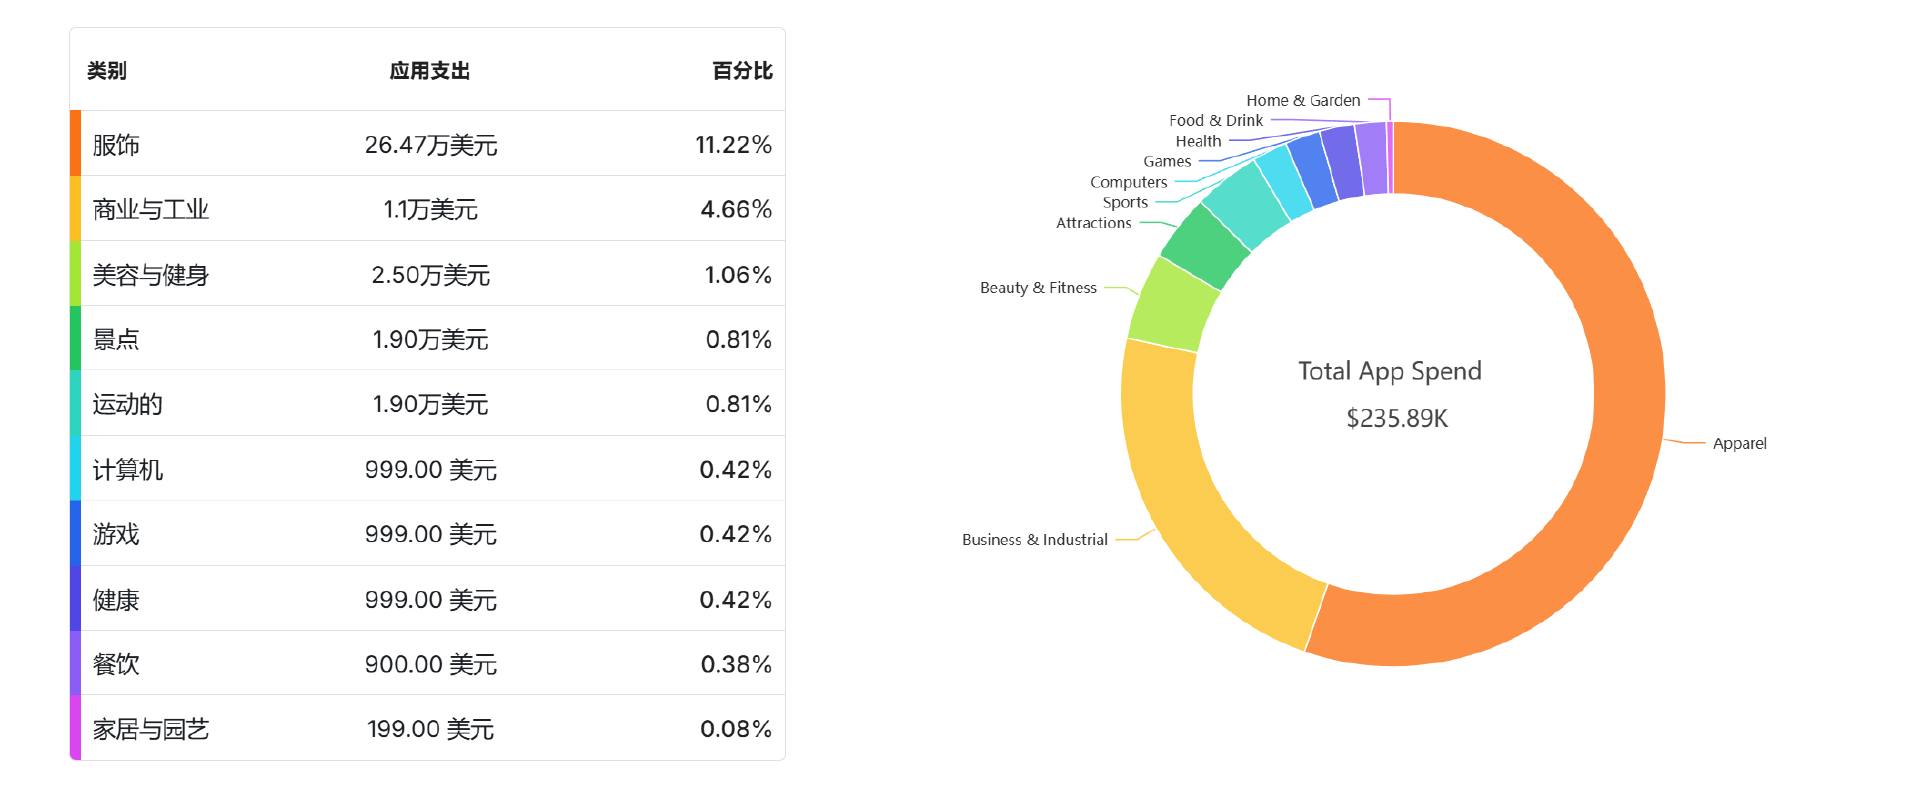Screen dimensions: 1920x799
Task: Click the 类别 column header
Action: (107, 71)
